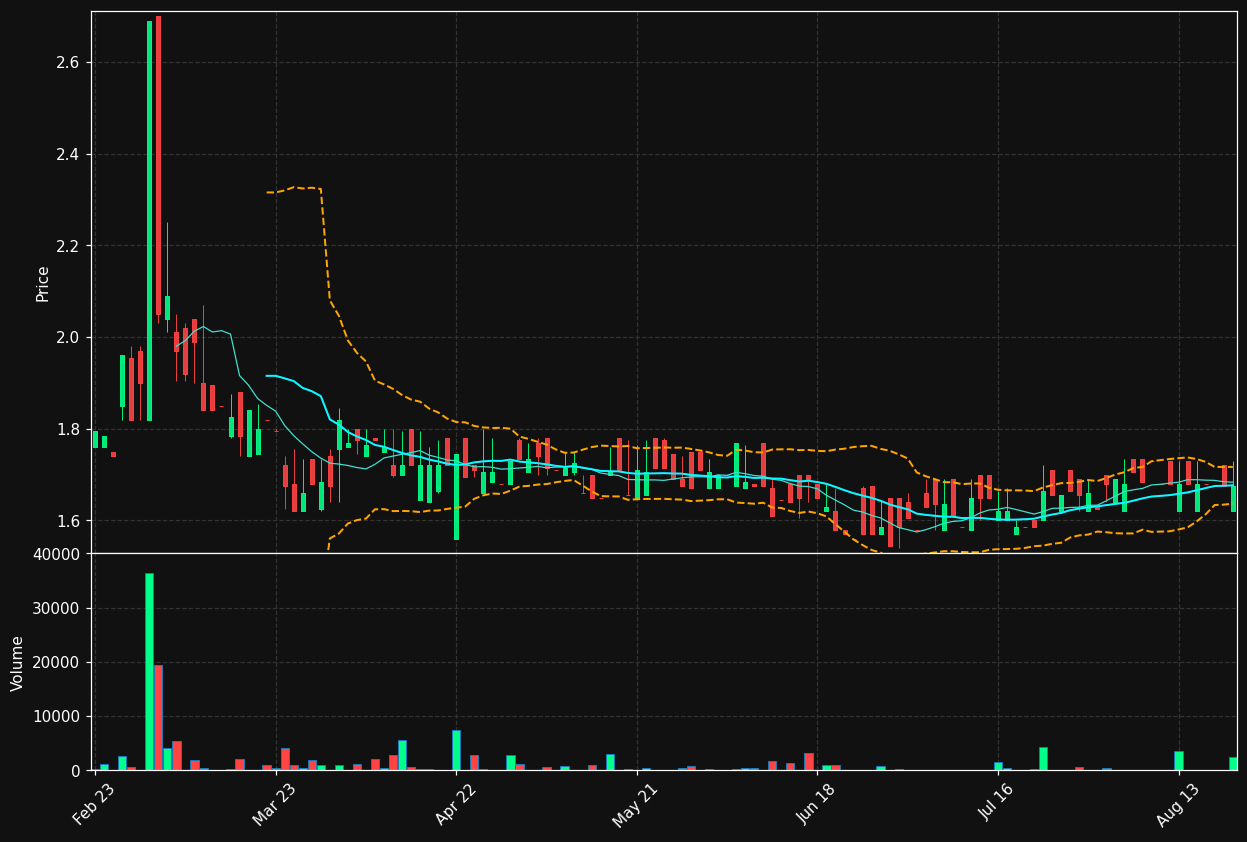Click the 2.0 price axis label
Screen dimensions: 1247x842
click(68, 338)
